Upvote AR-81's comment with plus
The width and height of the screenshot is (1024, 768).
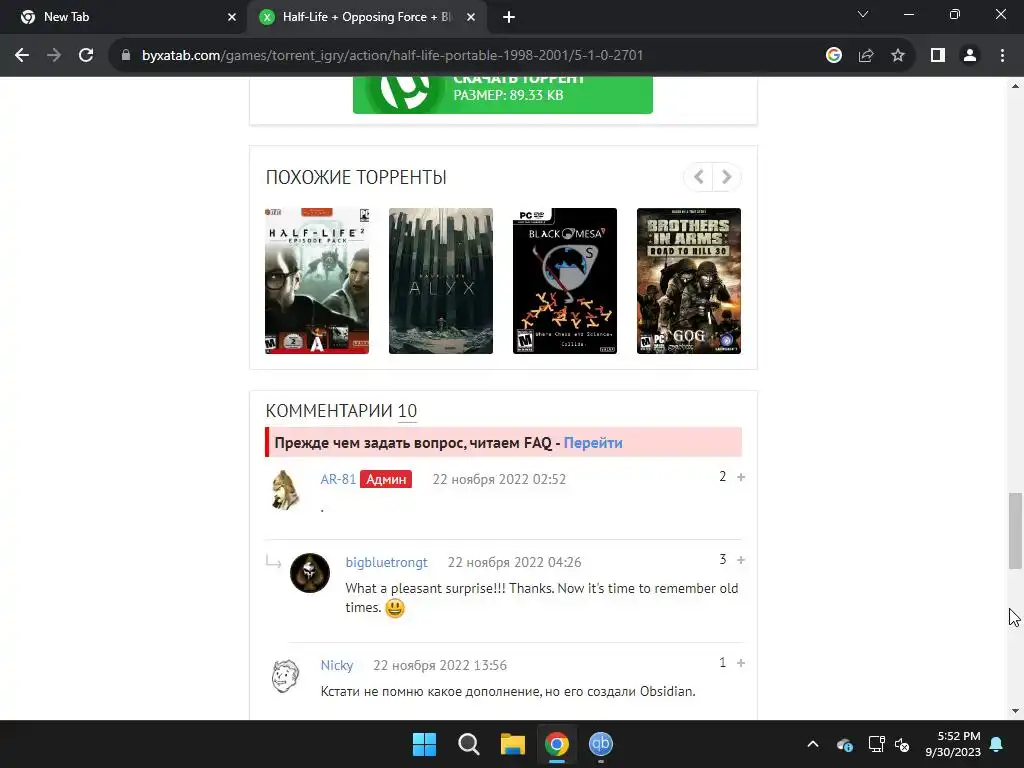tap(741, 477)
